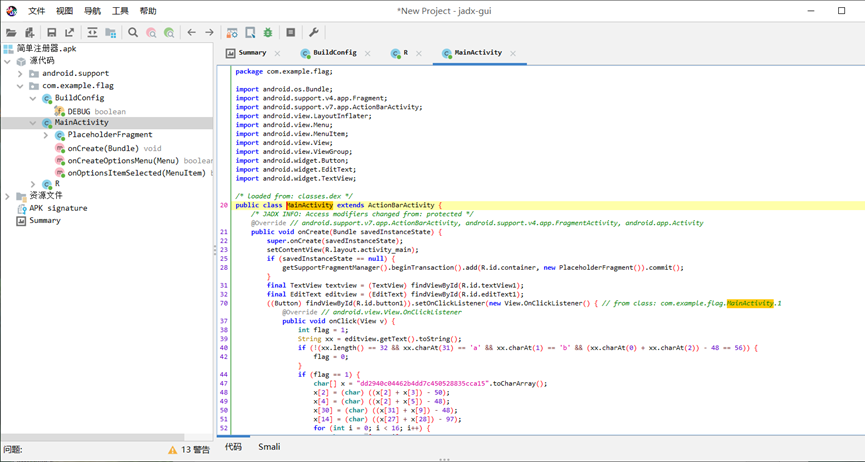
Task: Close the Summary tab
Action: [278, 53]
